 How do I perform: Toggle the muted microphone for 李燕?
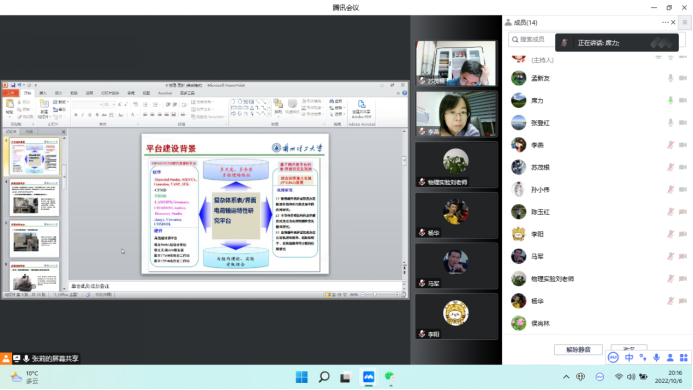pyautogui.click(x=670, y=145)
